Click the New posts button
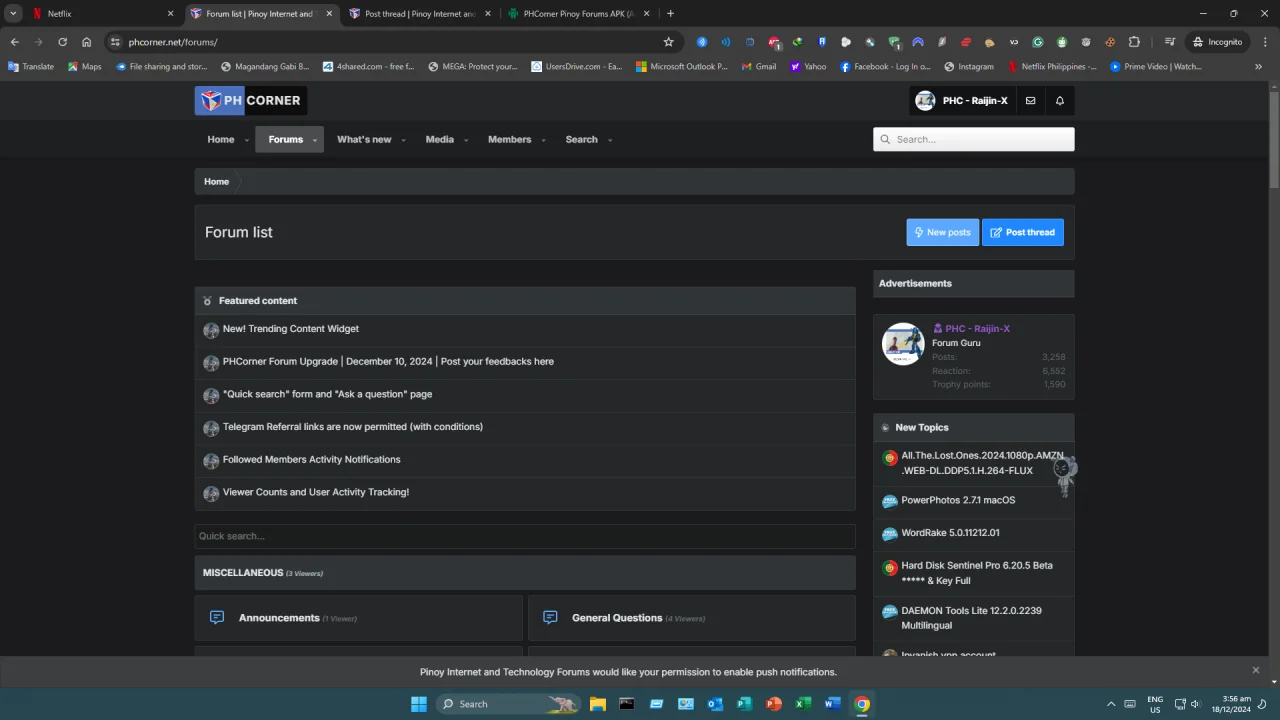 pyautogui.click(x=943, y=232)
